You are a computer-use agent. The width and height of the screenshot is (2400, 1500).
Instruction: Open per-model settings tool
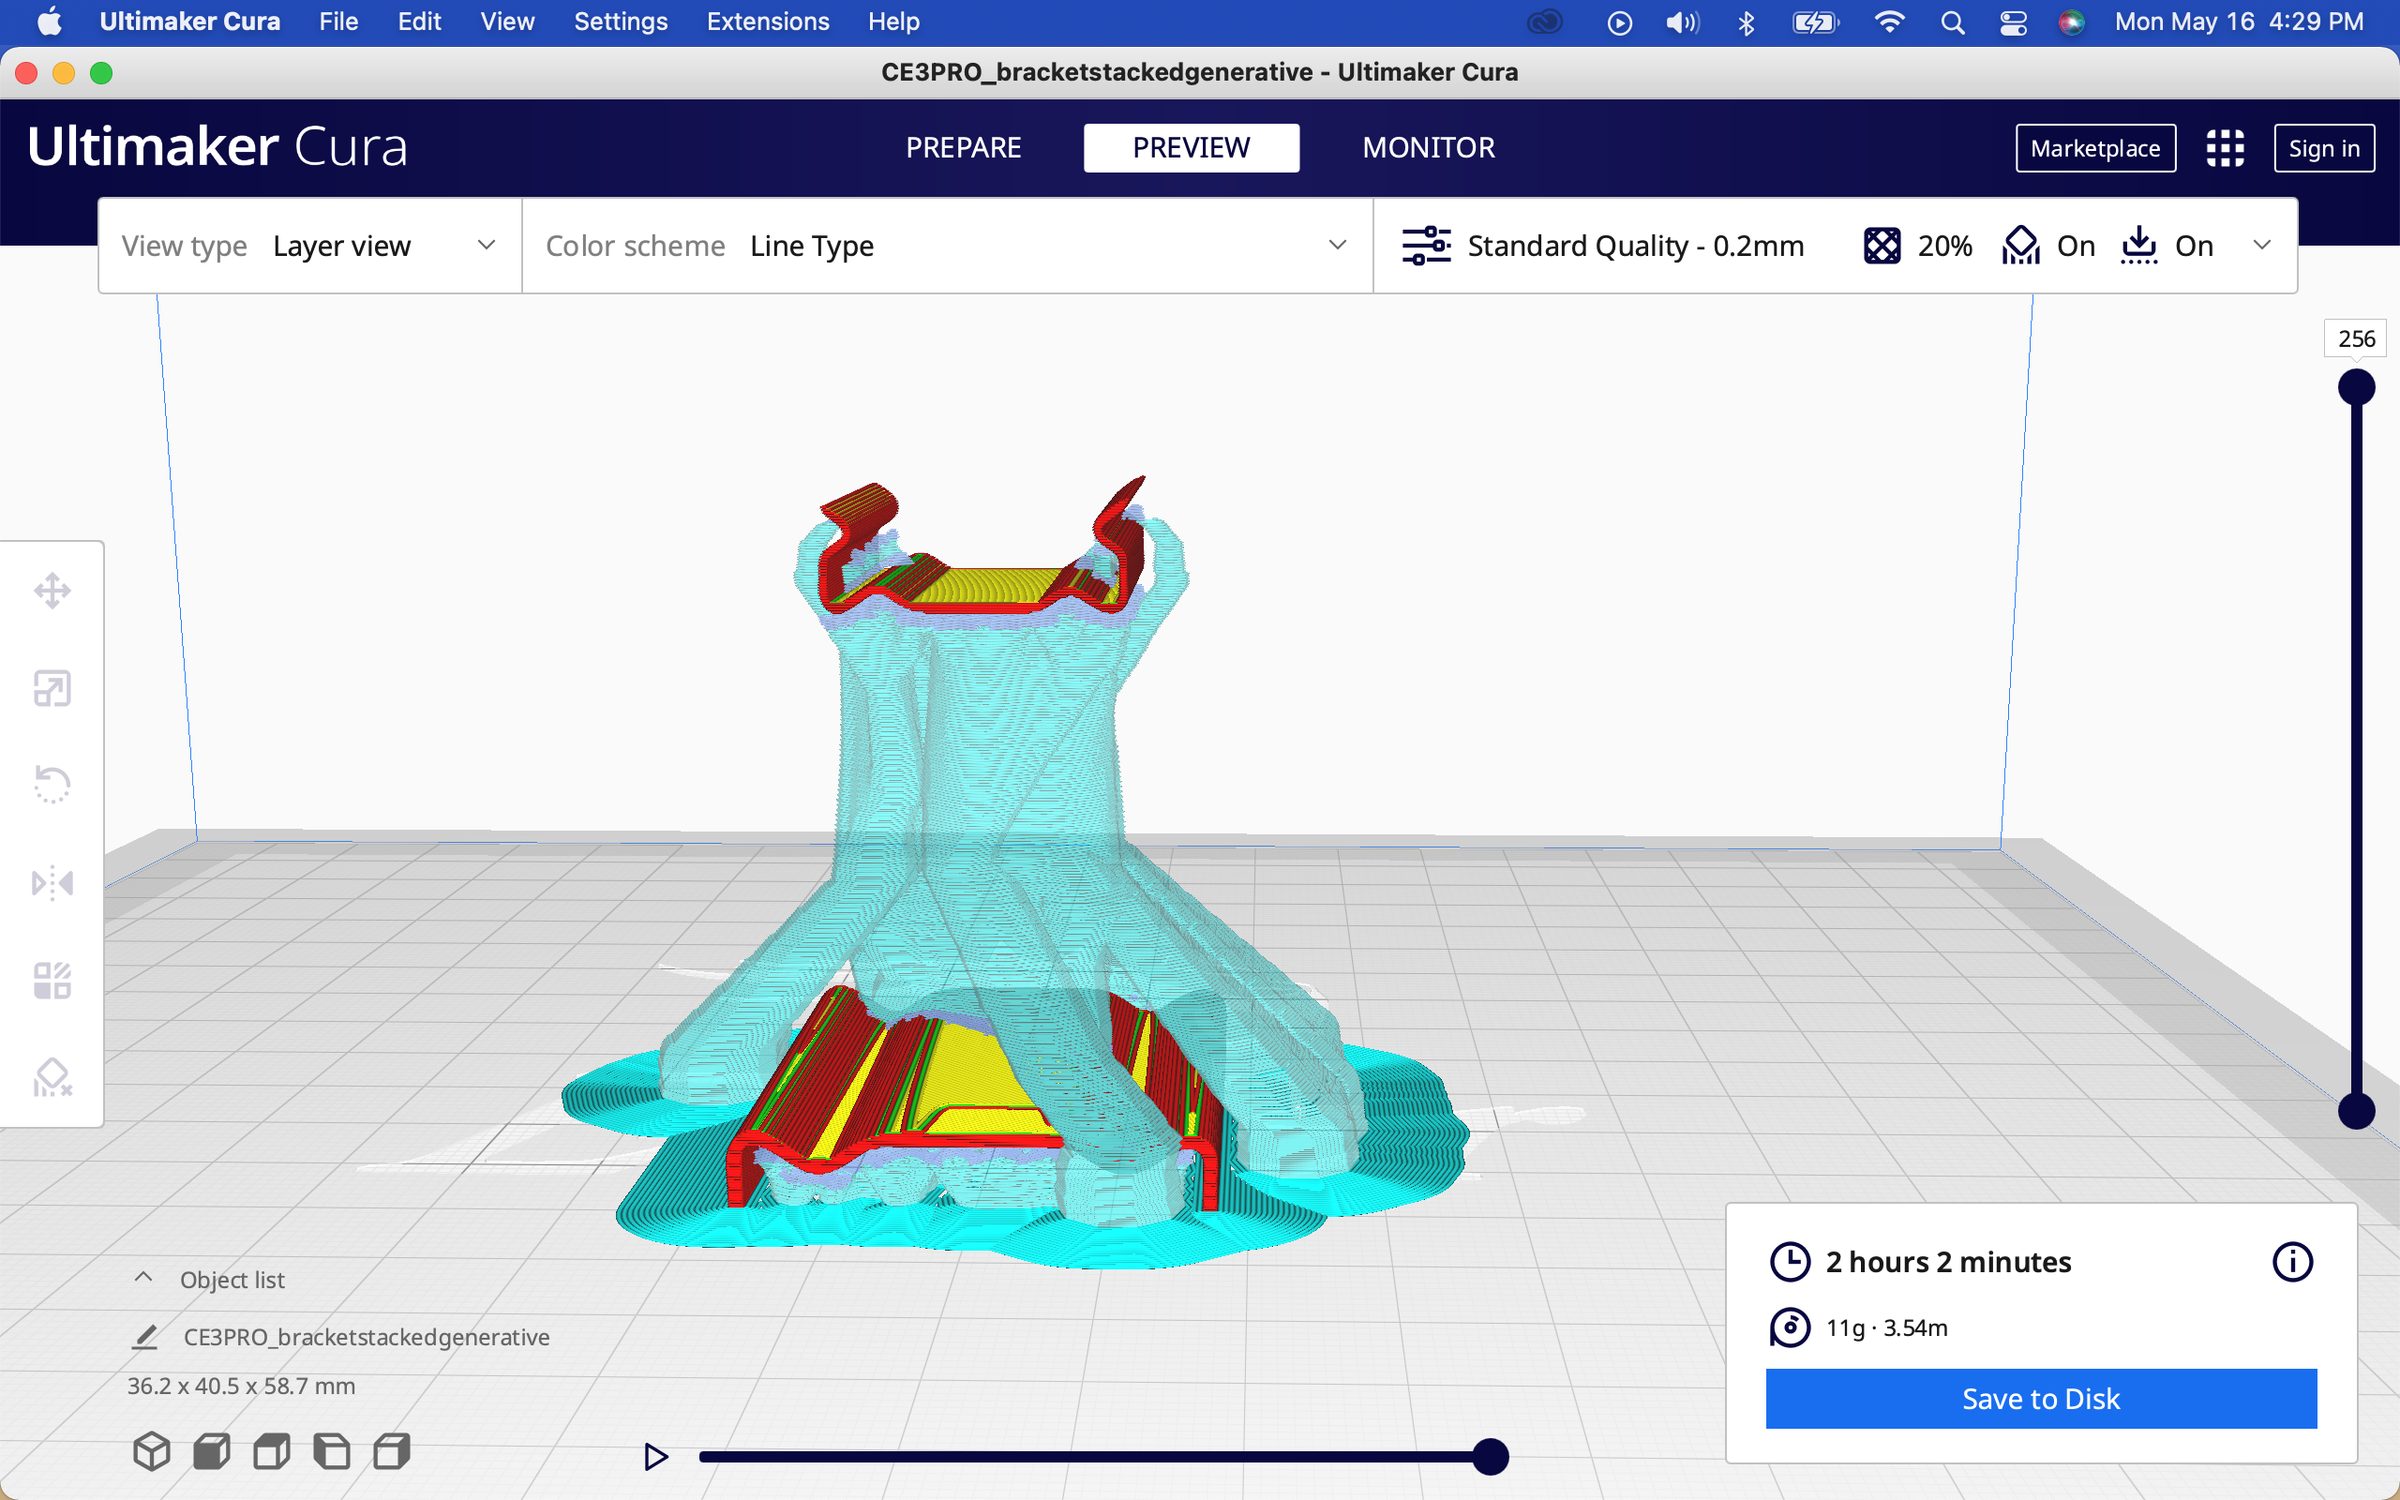[x=52, y=980]
